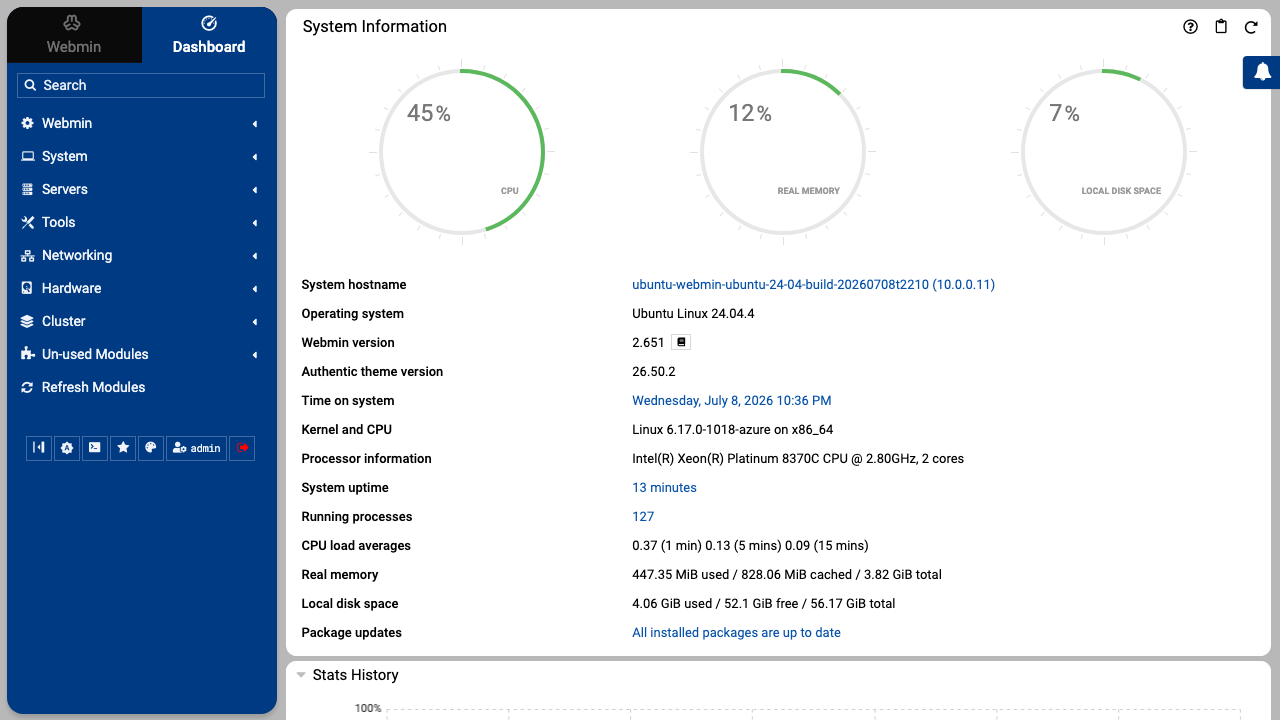
Task: Select the CPU load averages values
Action: pyautogui.click(x=750, y=546)
